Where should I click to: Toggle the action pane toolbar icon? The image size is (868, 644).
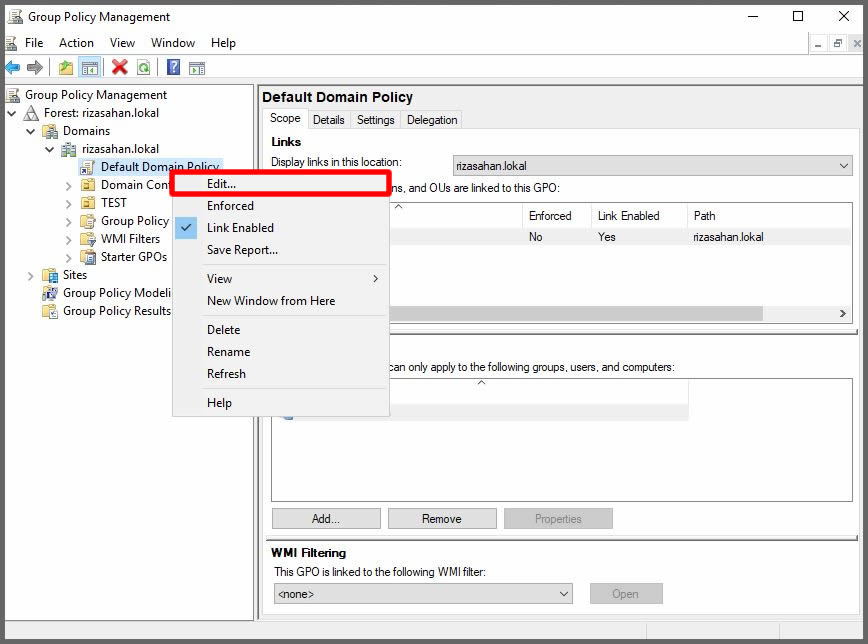click(197, 68)
